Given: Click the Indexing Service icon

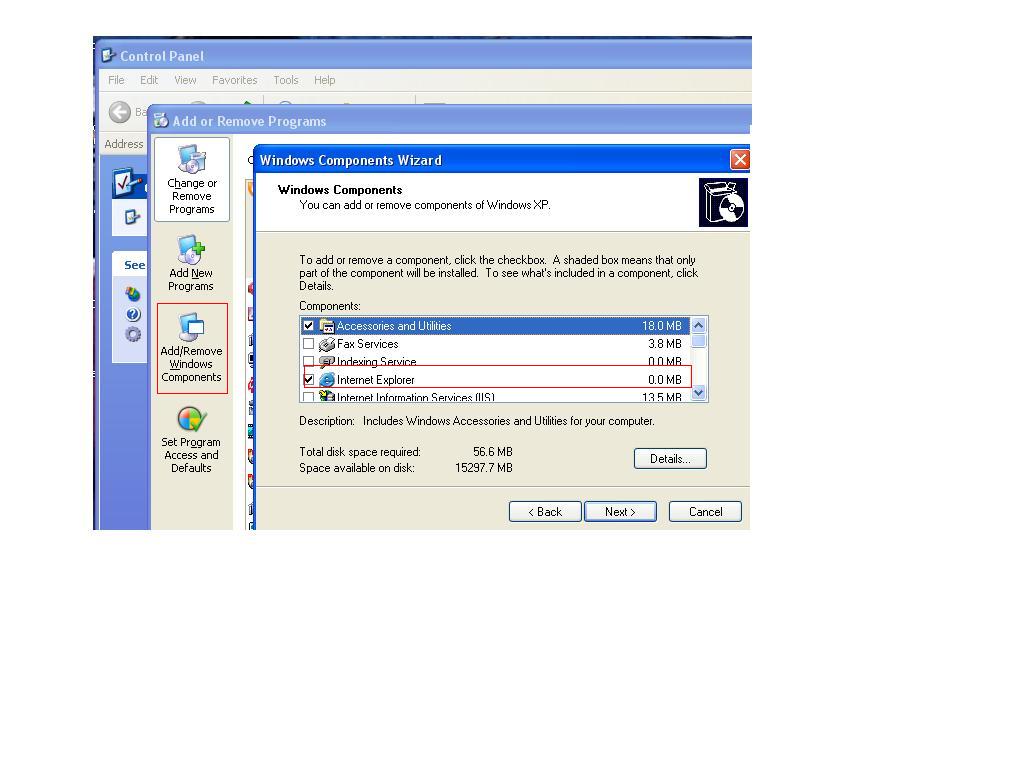Looking at the screenshot, I should pos(327,361).
